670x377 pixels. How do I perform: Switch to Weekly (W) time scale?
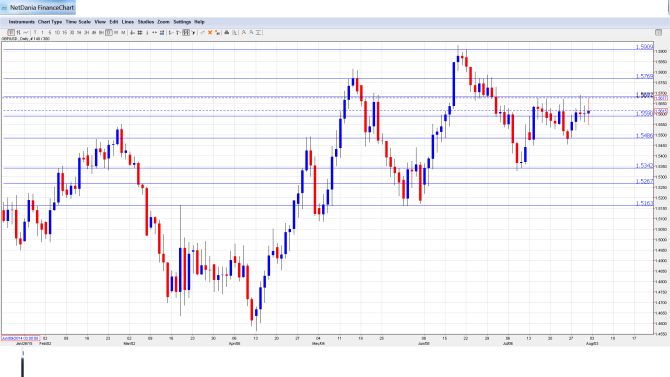pyautogui.click(x=116, y=32)
